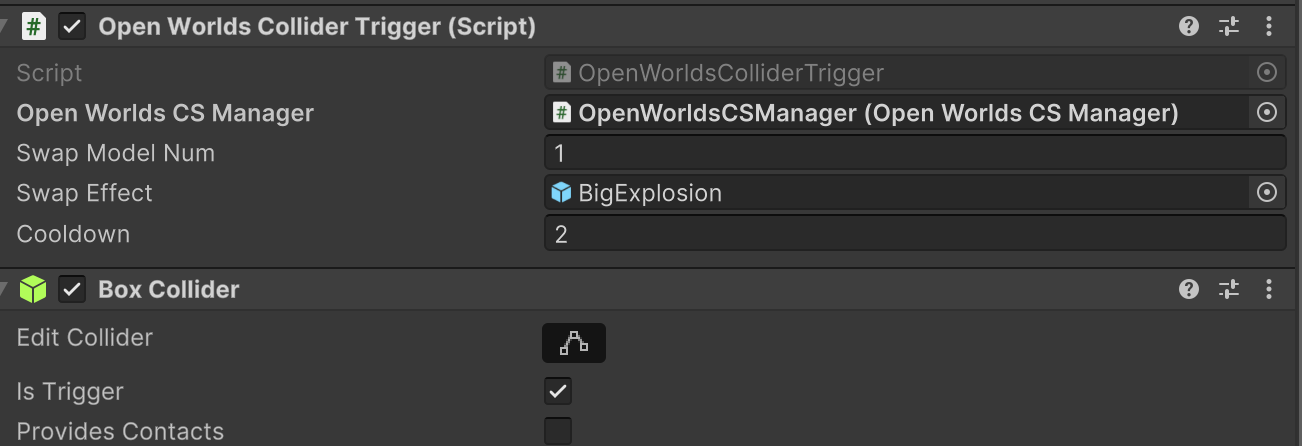The image size is (1302, 446).
Task: Open help for Open Worlds Collider Trigger script
Action: (1189, 27)
